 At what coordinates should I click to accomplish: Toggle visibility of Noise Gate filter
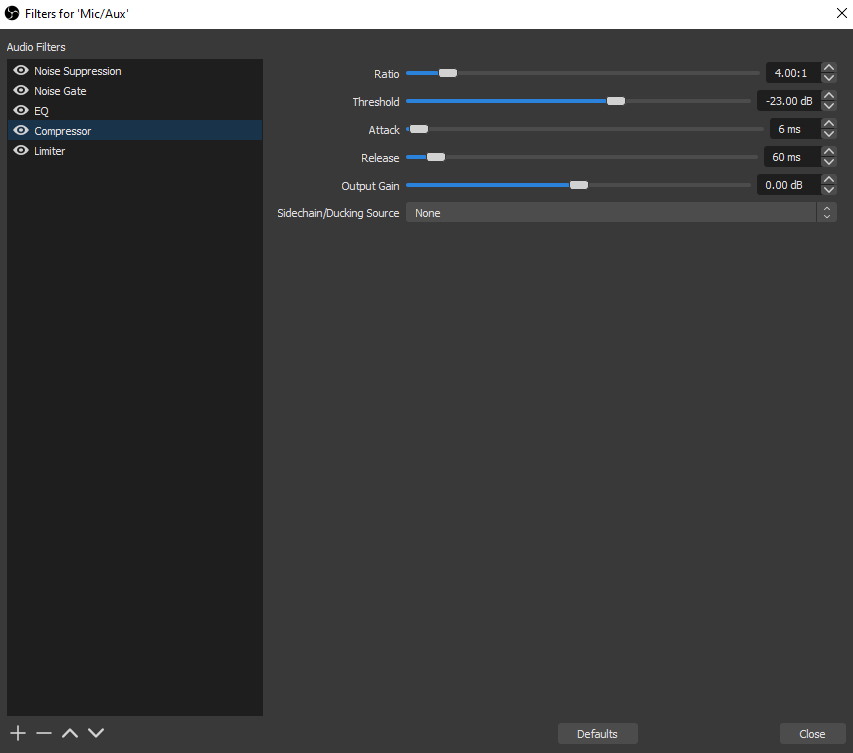point(20,91)
